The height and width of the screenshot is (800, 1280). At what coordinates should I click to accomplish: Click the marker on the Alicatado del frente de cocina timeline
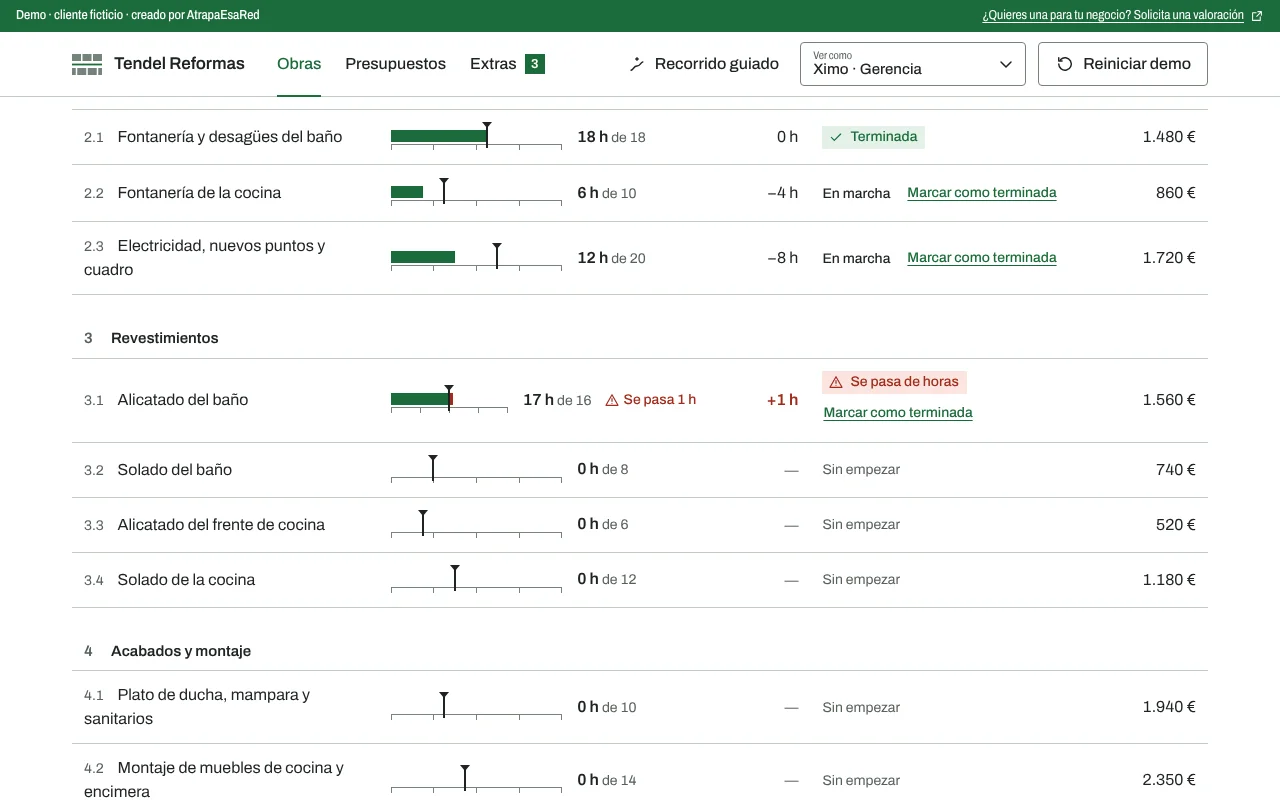coord(423,522)
